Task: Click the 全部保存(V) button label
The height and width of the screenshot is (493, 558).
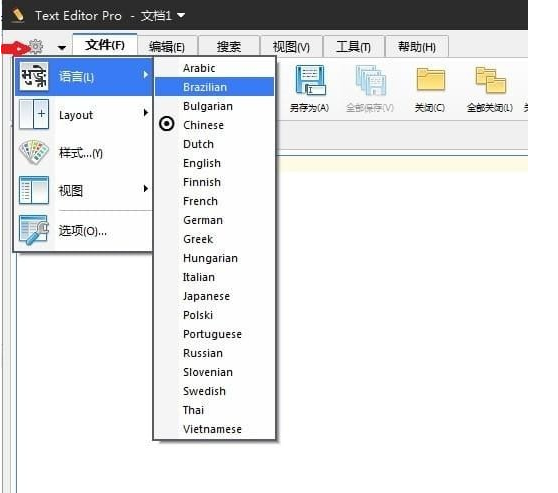Action: point(370,107)
